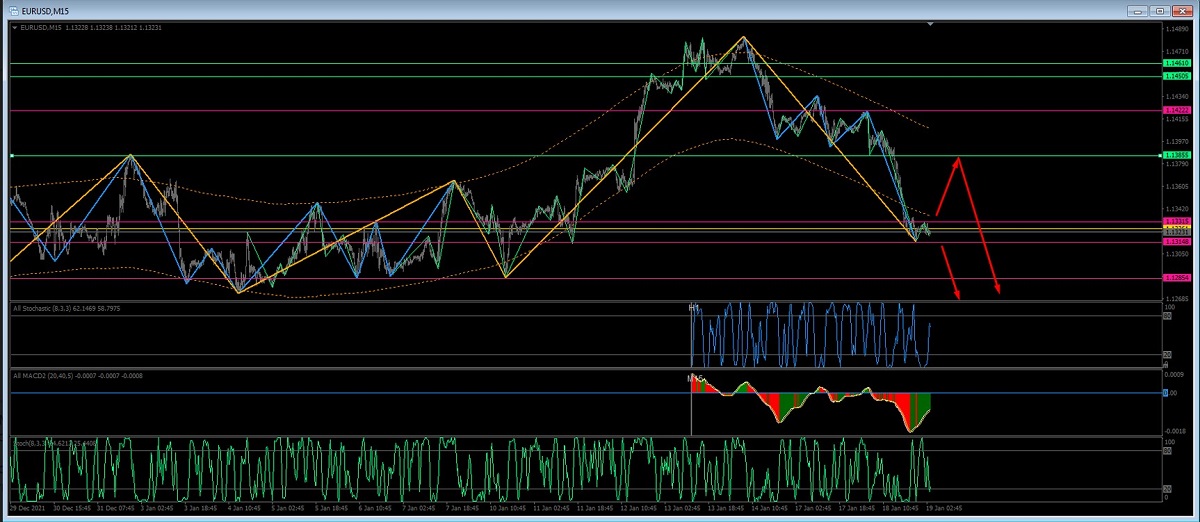Click the peak of the red projection arrow

coord(960,159)
